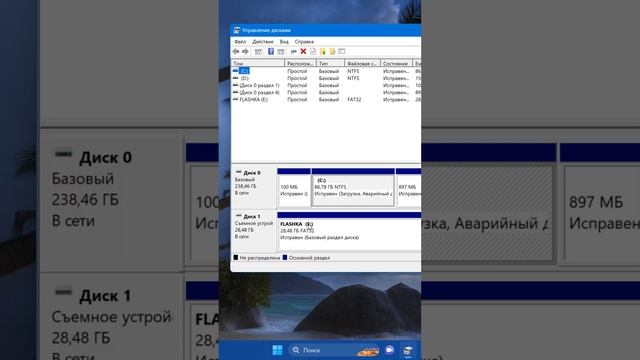Select the 897 МБ partition on Диск 0
640x360 pixels.
(408, 187)
